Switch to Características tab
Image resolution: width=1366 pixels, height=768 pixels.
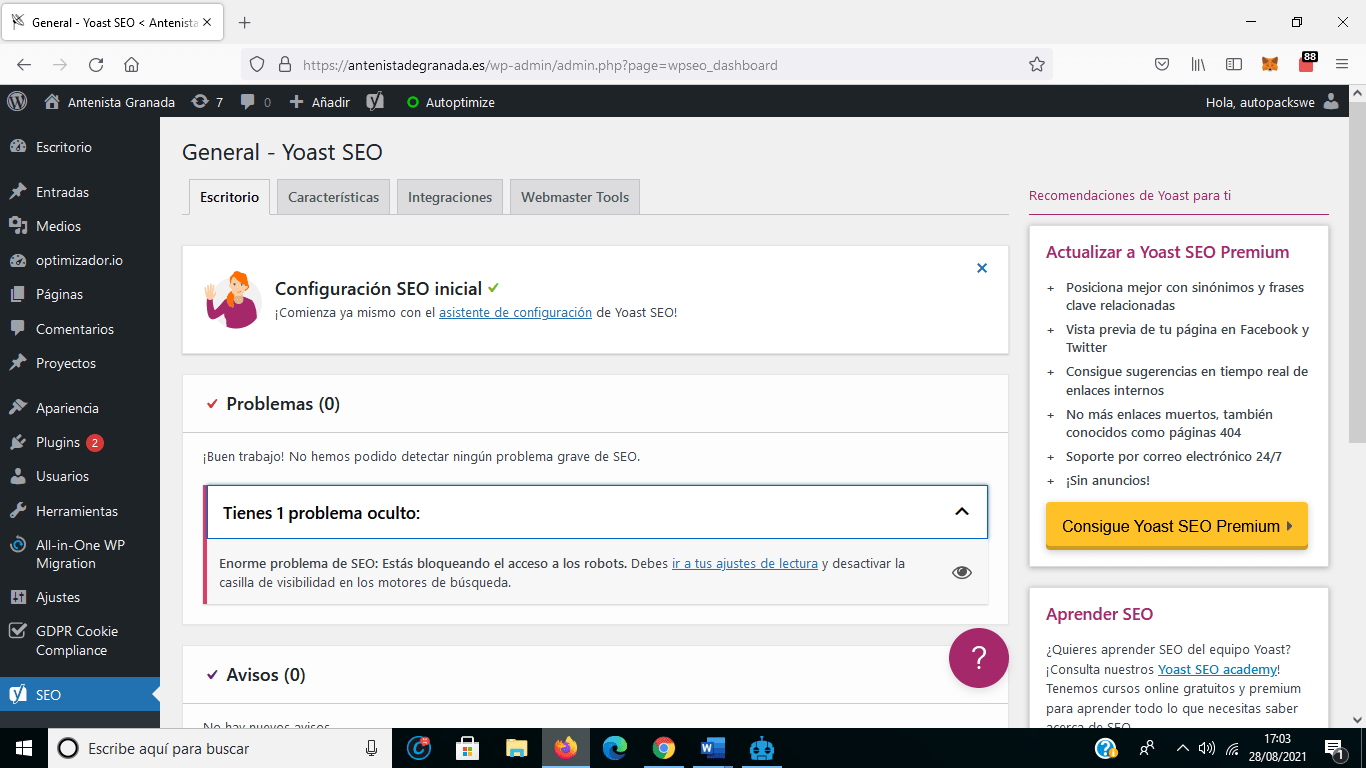[x=333, y=197]
